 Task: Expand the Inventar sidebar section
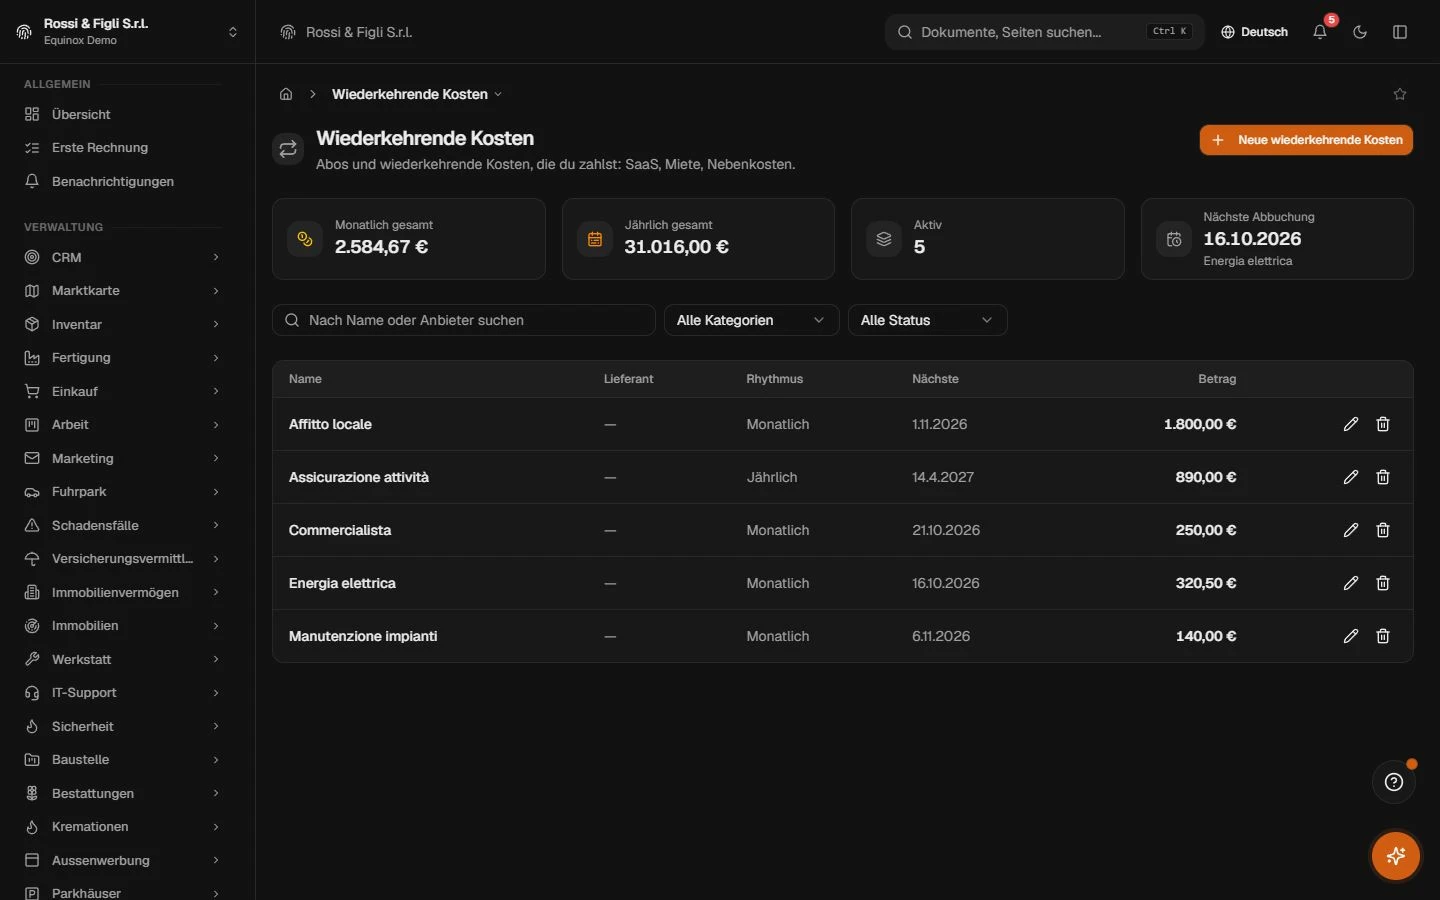pyautogui.click(x=122, y=324)
